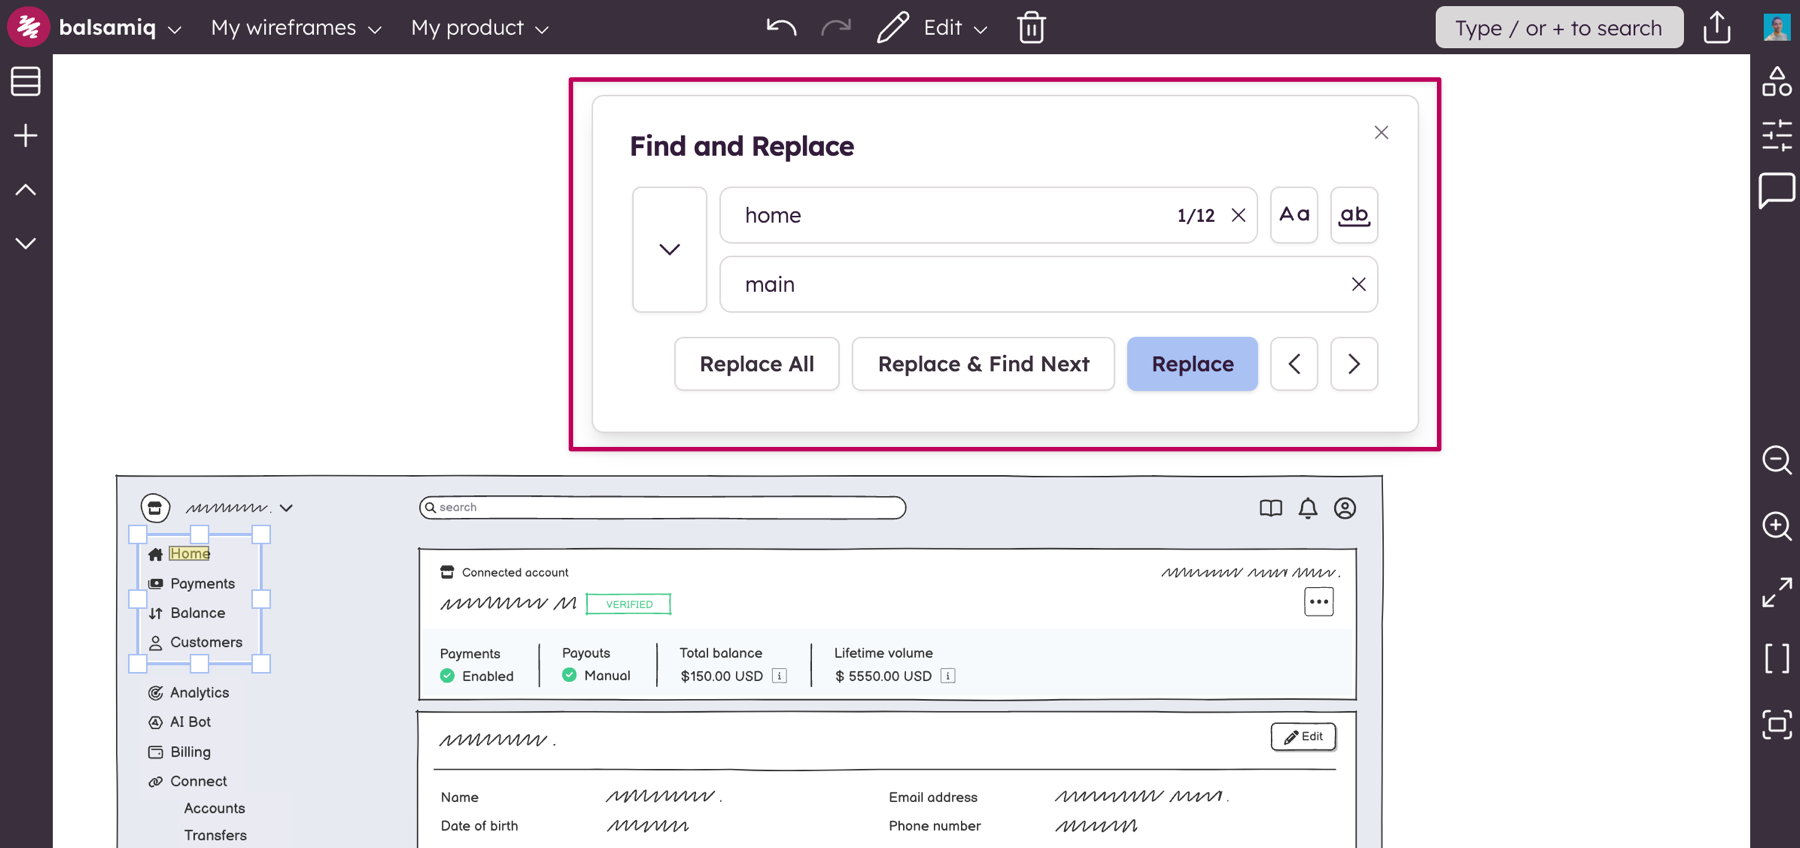The image size is (1800, 848).
Task: Click the Replace All button
Action: (756, 364)
